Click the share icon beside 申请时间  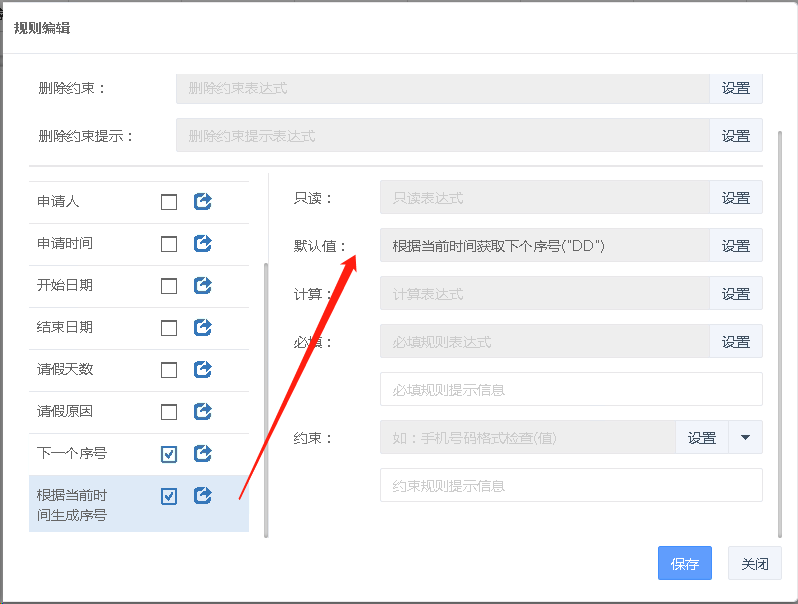click(x=202, y=244)
